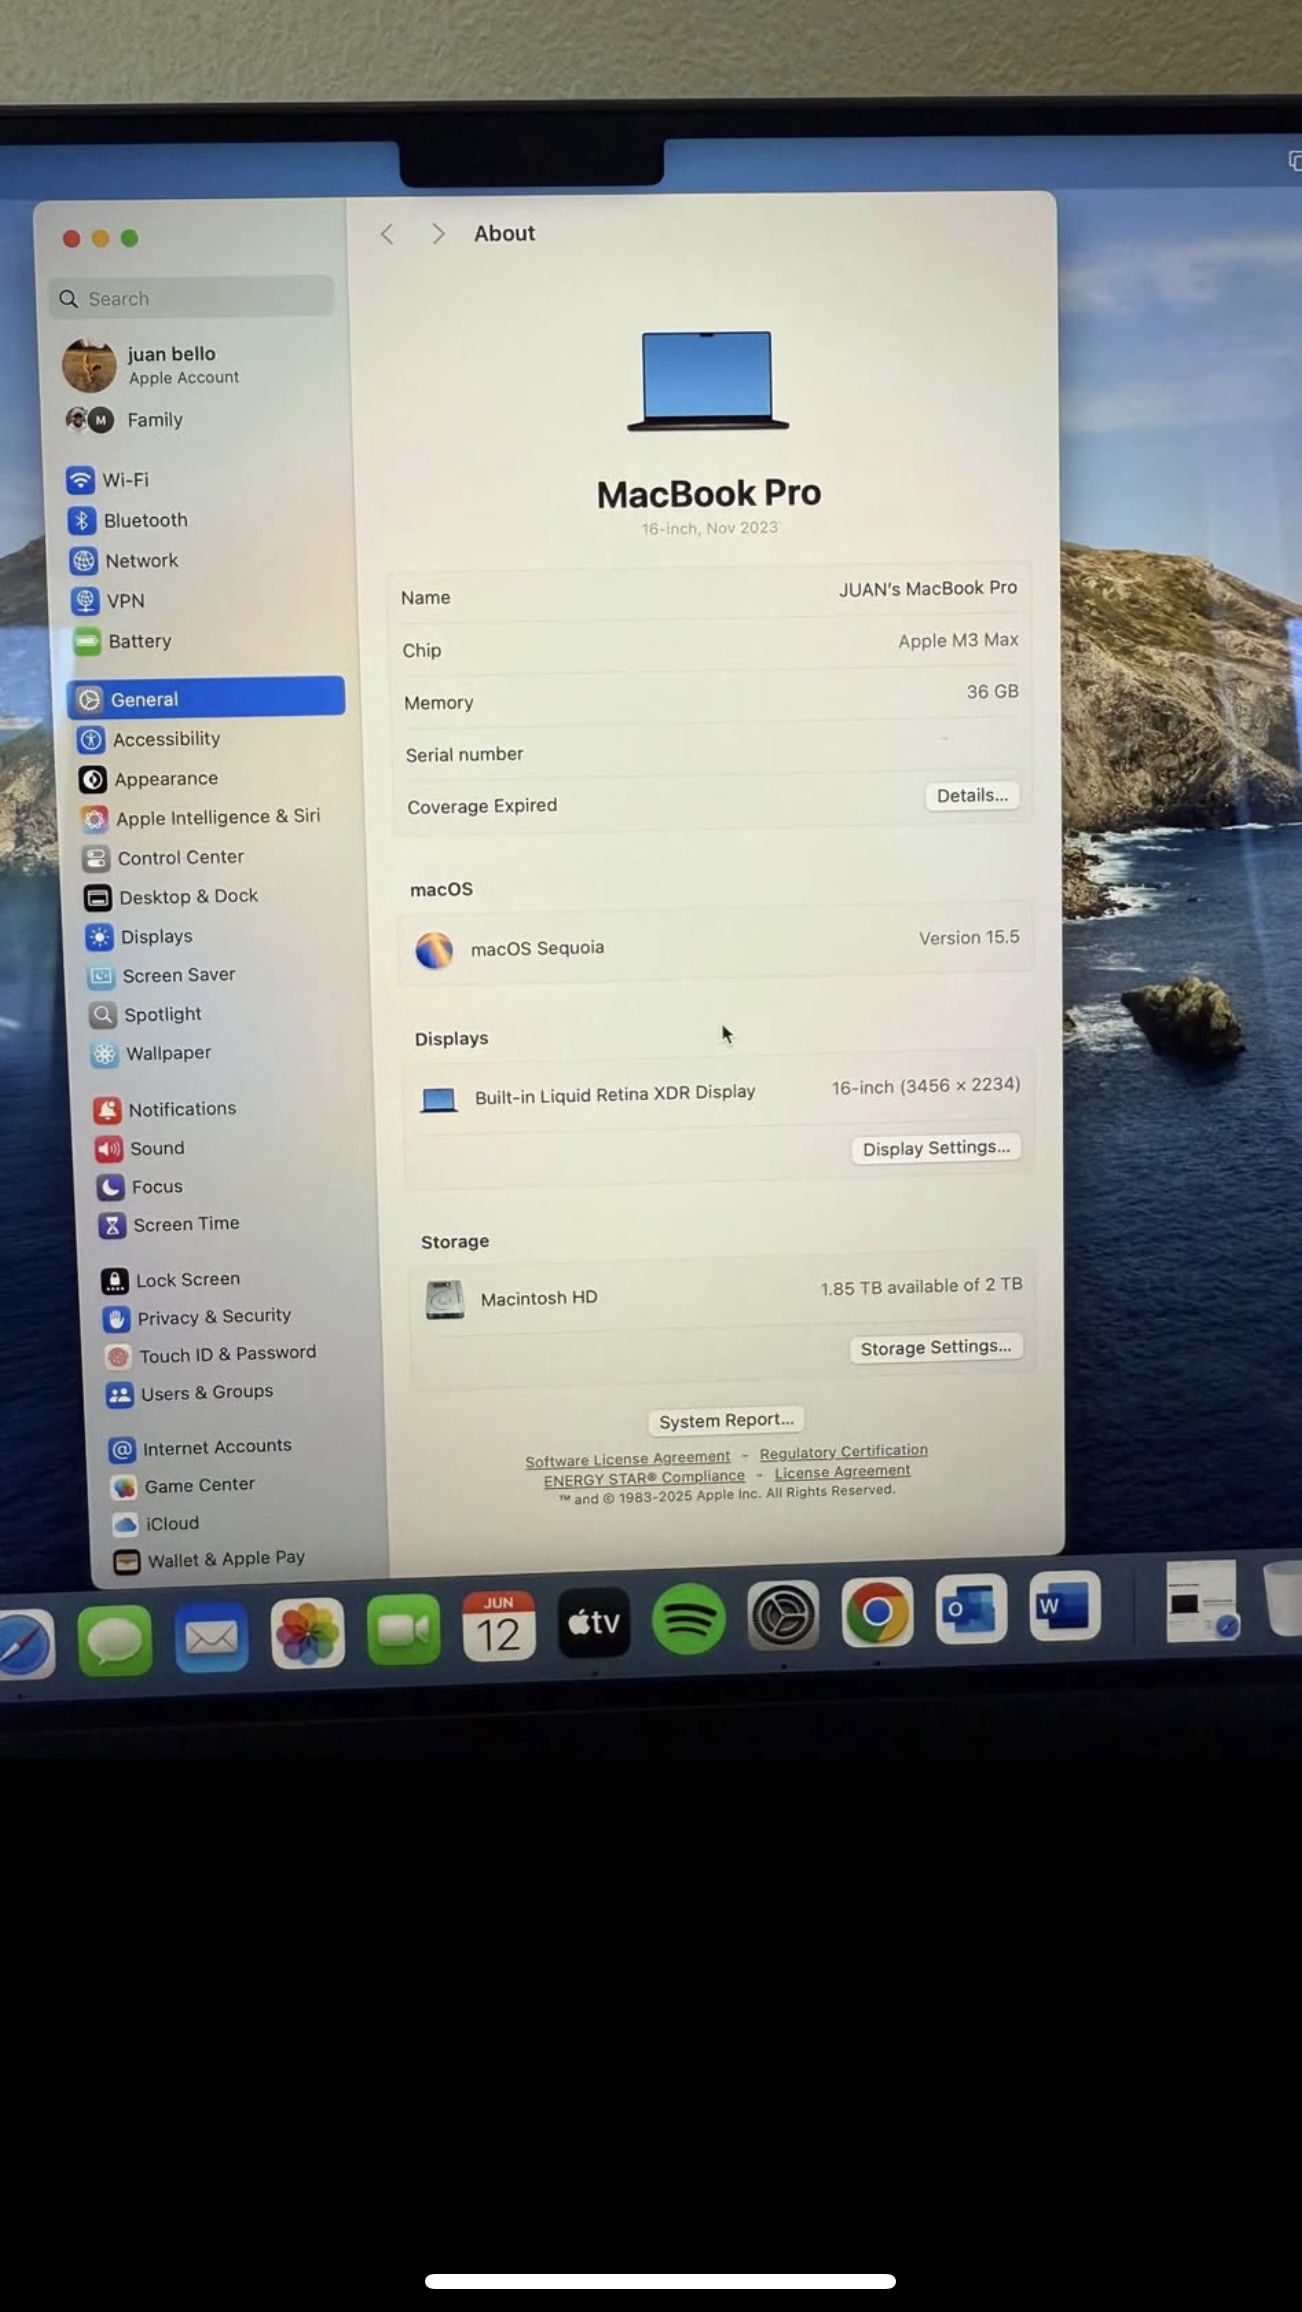Open Outlook from the Dock
Viewport: 1302px width, 2312px height.
971,1608
